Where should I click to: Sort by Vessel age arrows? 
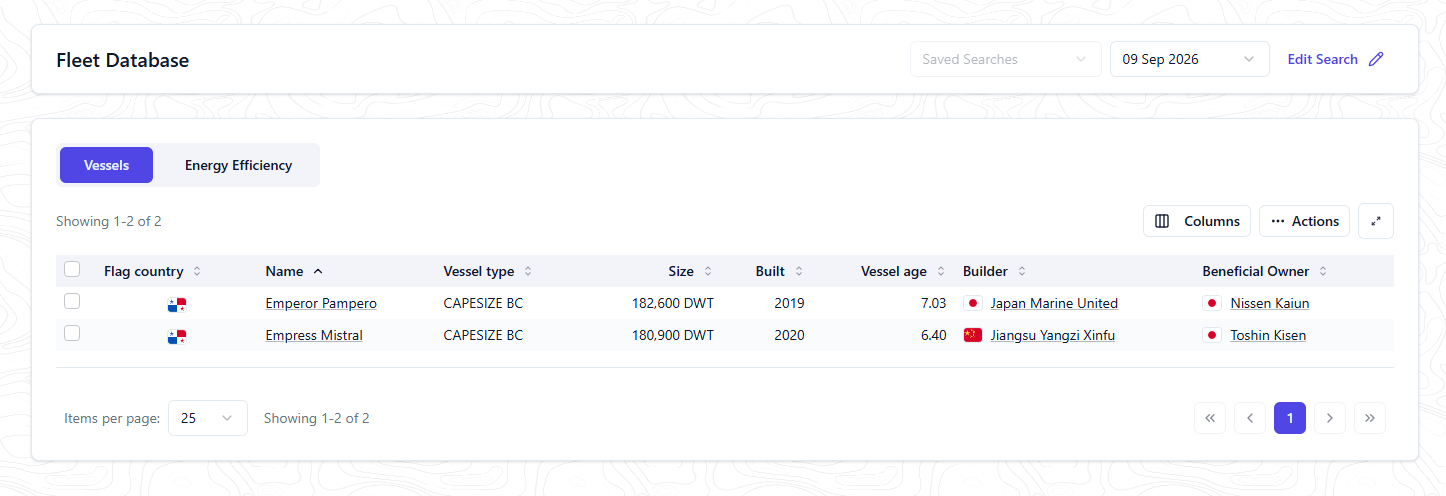(941, 271)
